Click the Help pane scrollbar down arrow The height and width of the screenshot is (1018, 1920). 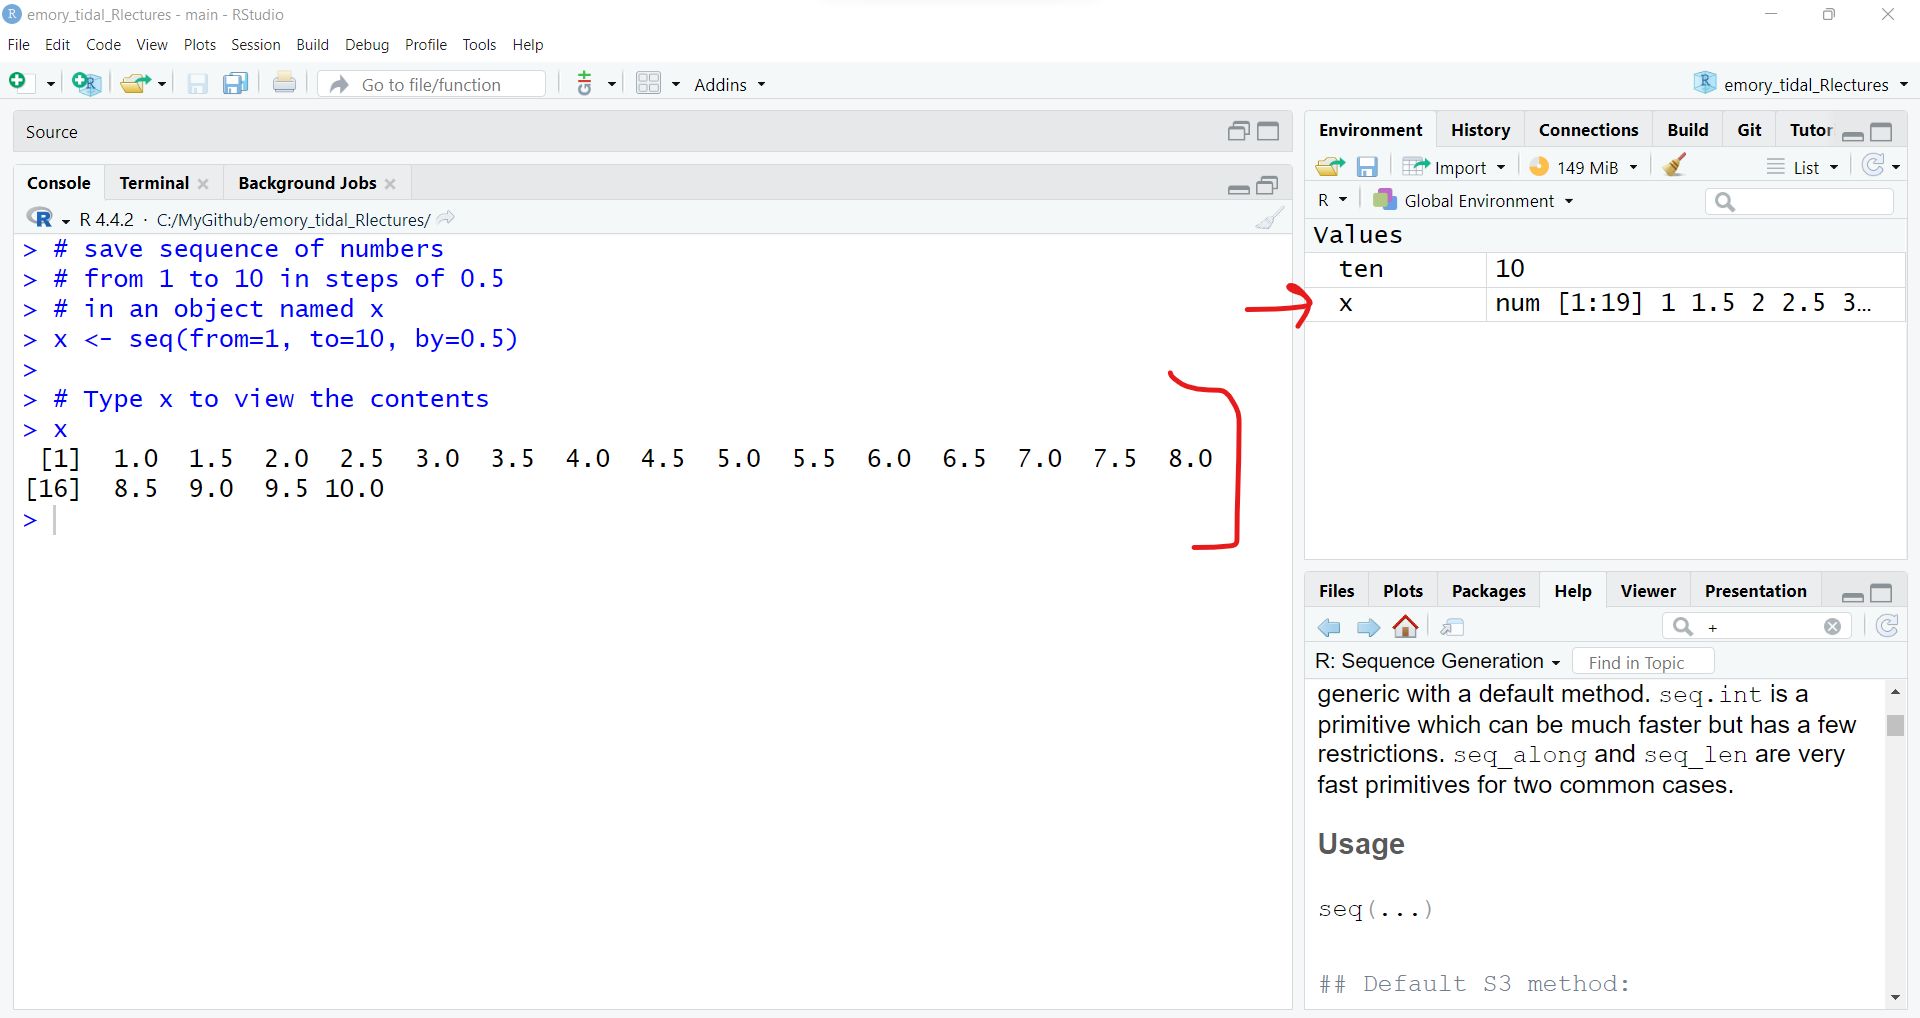pyautogui.click(x=1895, y=997)
